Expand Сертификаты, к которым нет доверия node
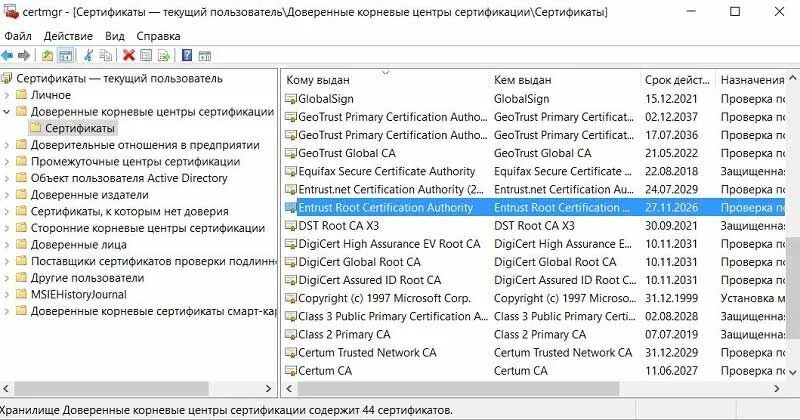 7,211
